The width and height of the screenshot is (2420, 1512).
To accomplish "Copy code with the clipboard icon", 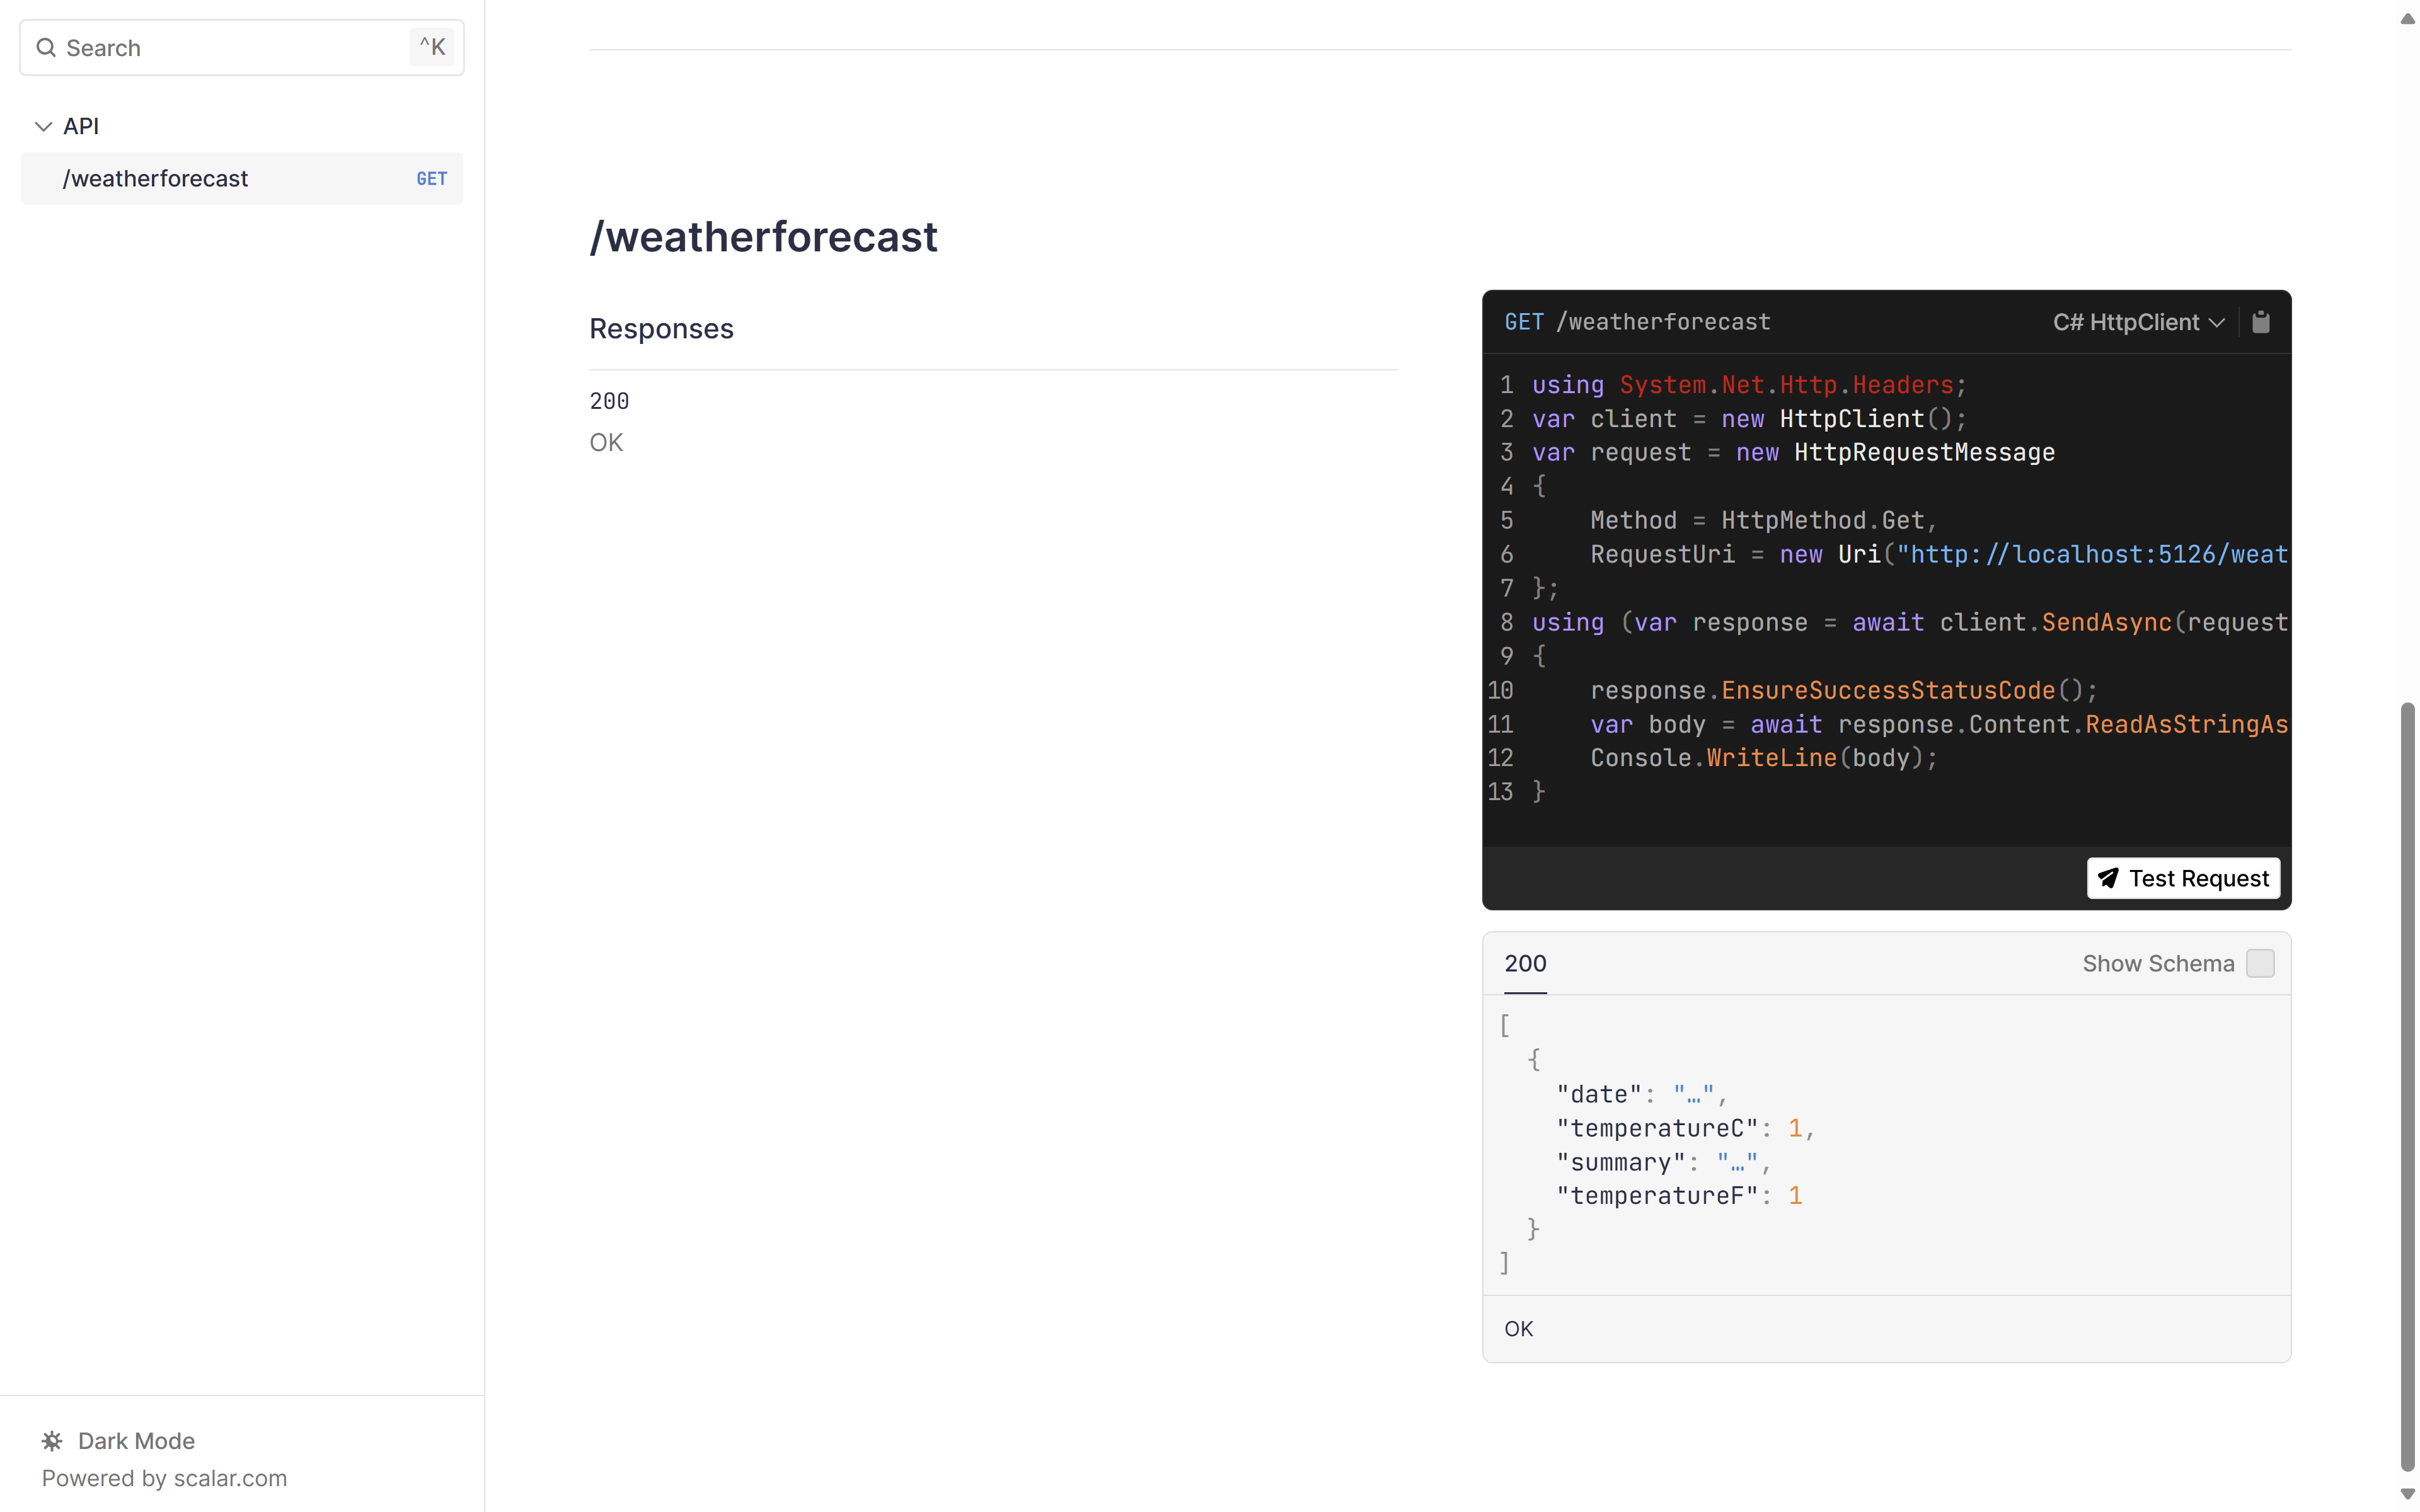I will (x=2260, y=322).
